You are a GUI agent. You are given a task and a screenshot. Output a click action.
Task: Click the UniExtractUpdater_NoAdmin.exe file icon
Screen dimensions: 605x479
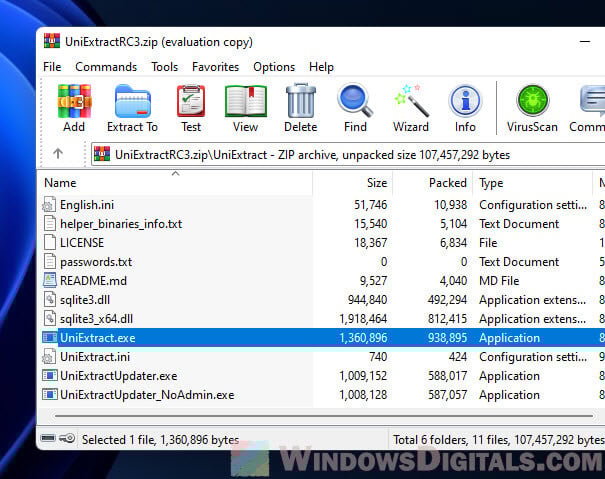point(49,394)
